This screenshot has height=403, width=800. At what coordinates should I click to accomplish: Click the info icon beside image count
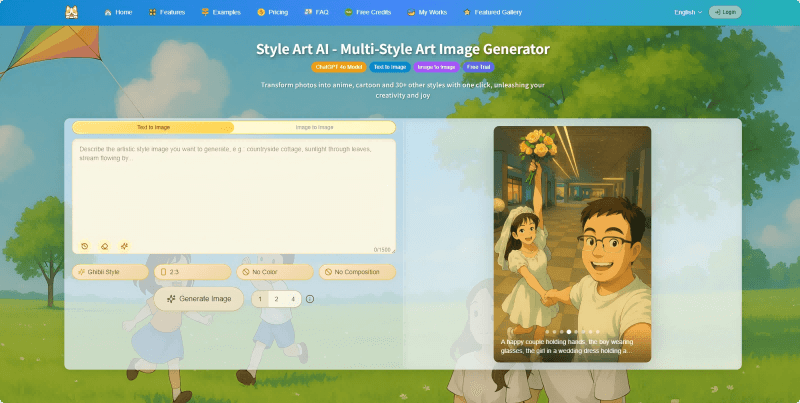coord(310,299)
